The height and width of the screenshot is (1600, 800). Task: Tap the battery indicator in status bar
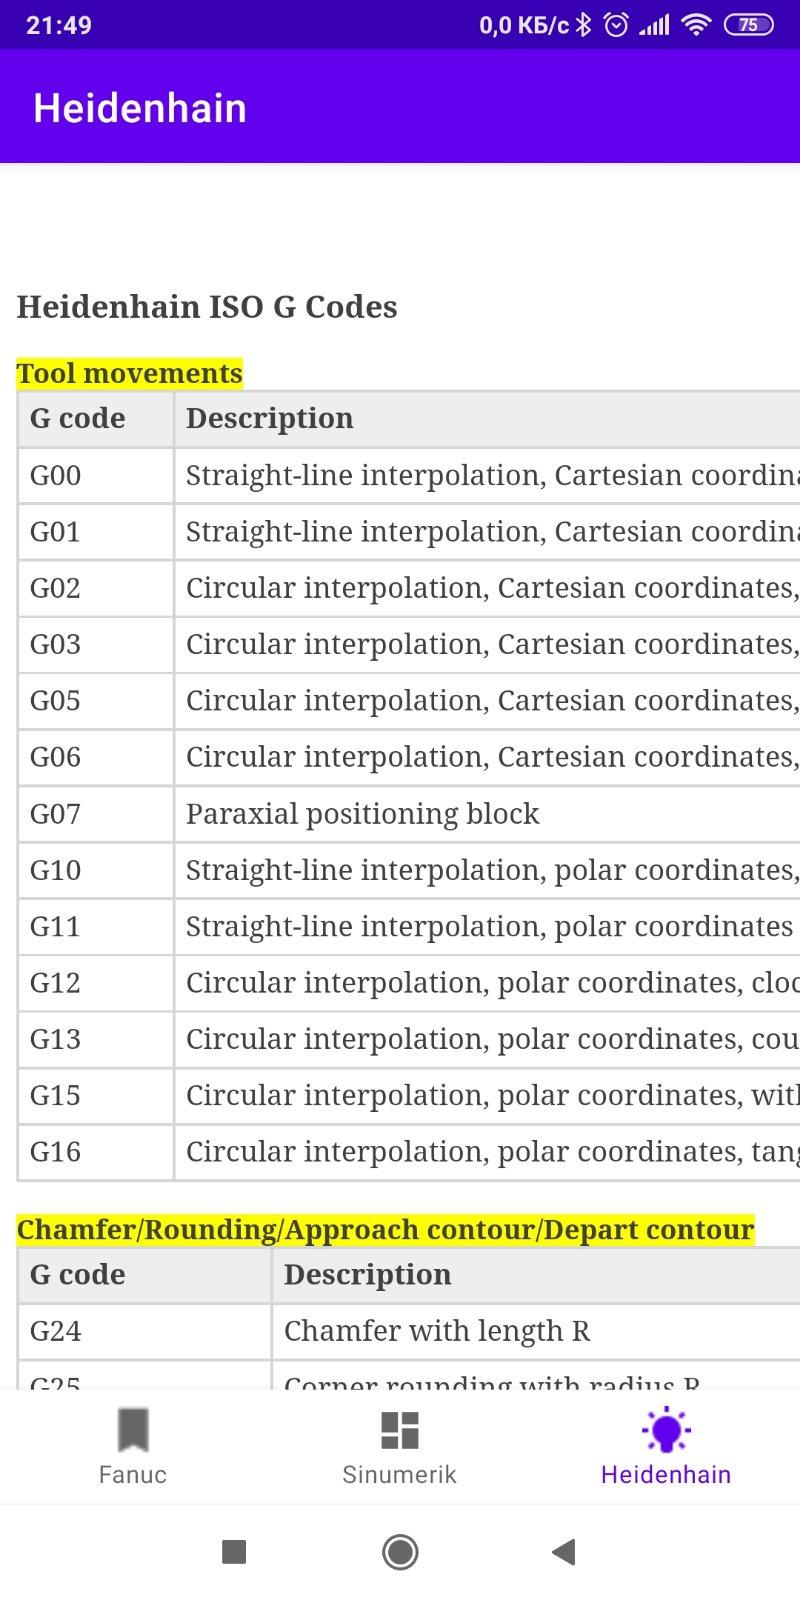coord(749,25)
